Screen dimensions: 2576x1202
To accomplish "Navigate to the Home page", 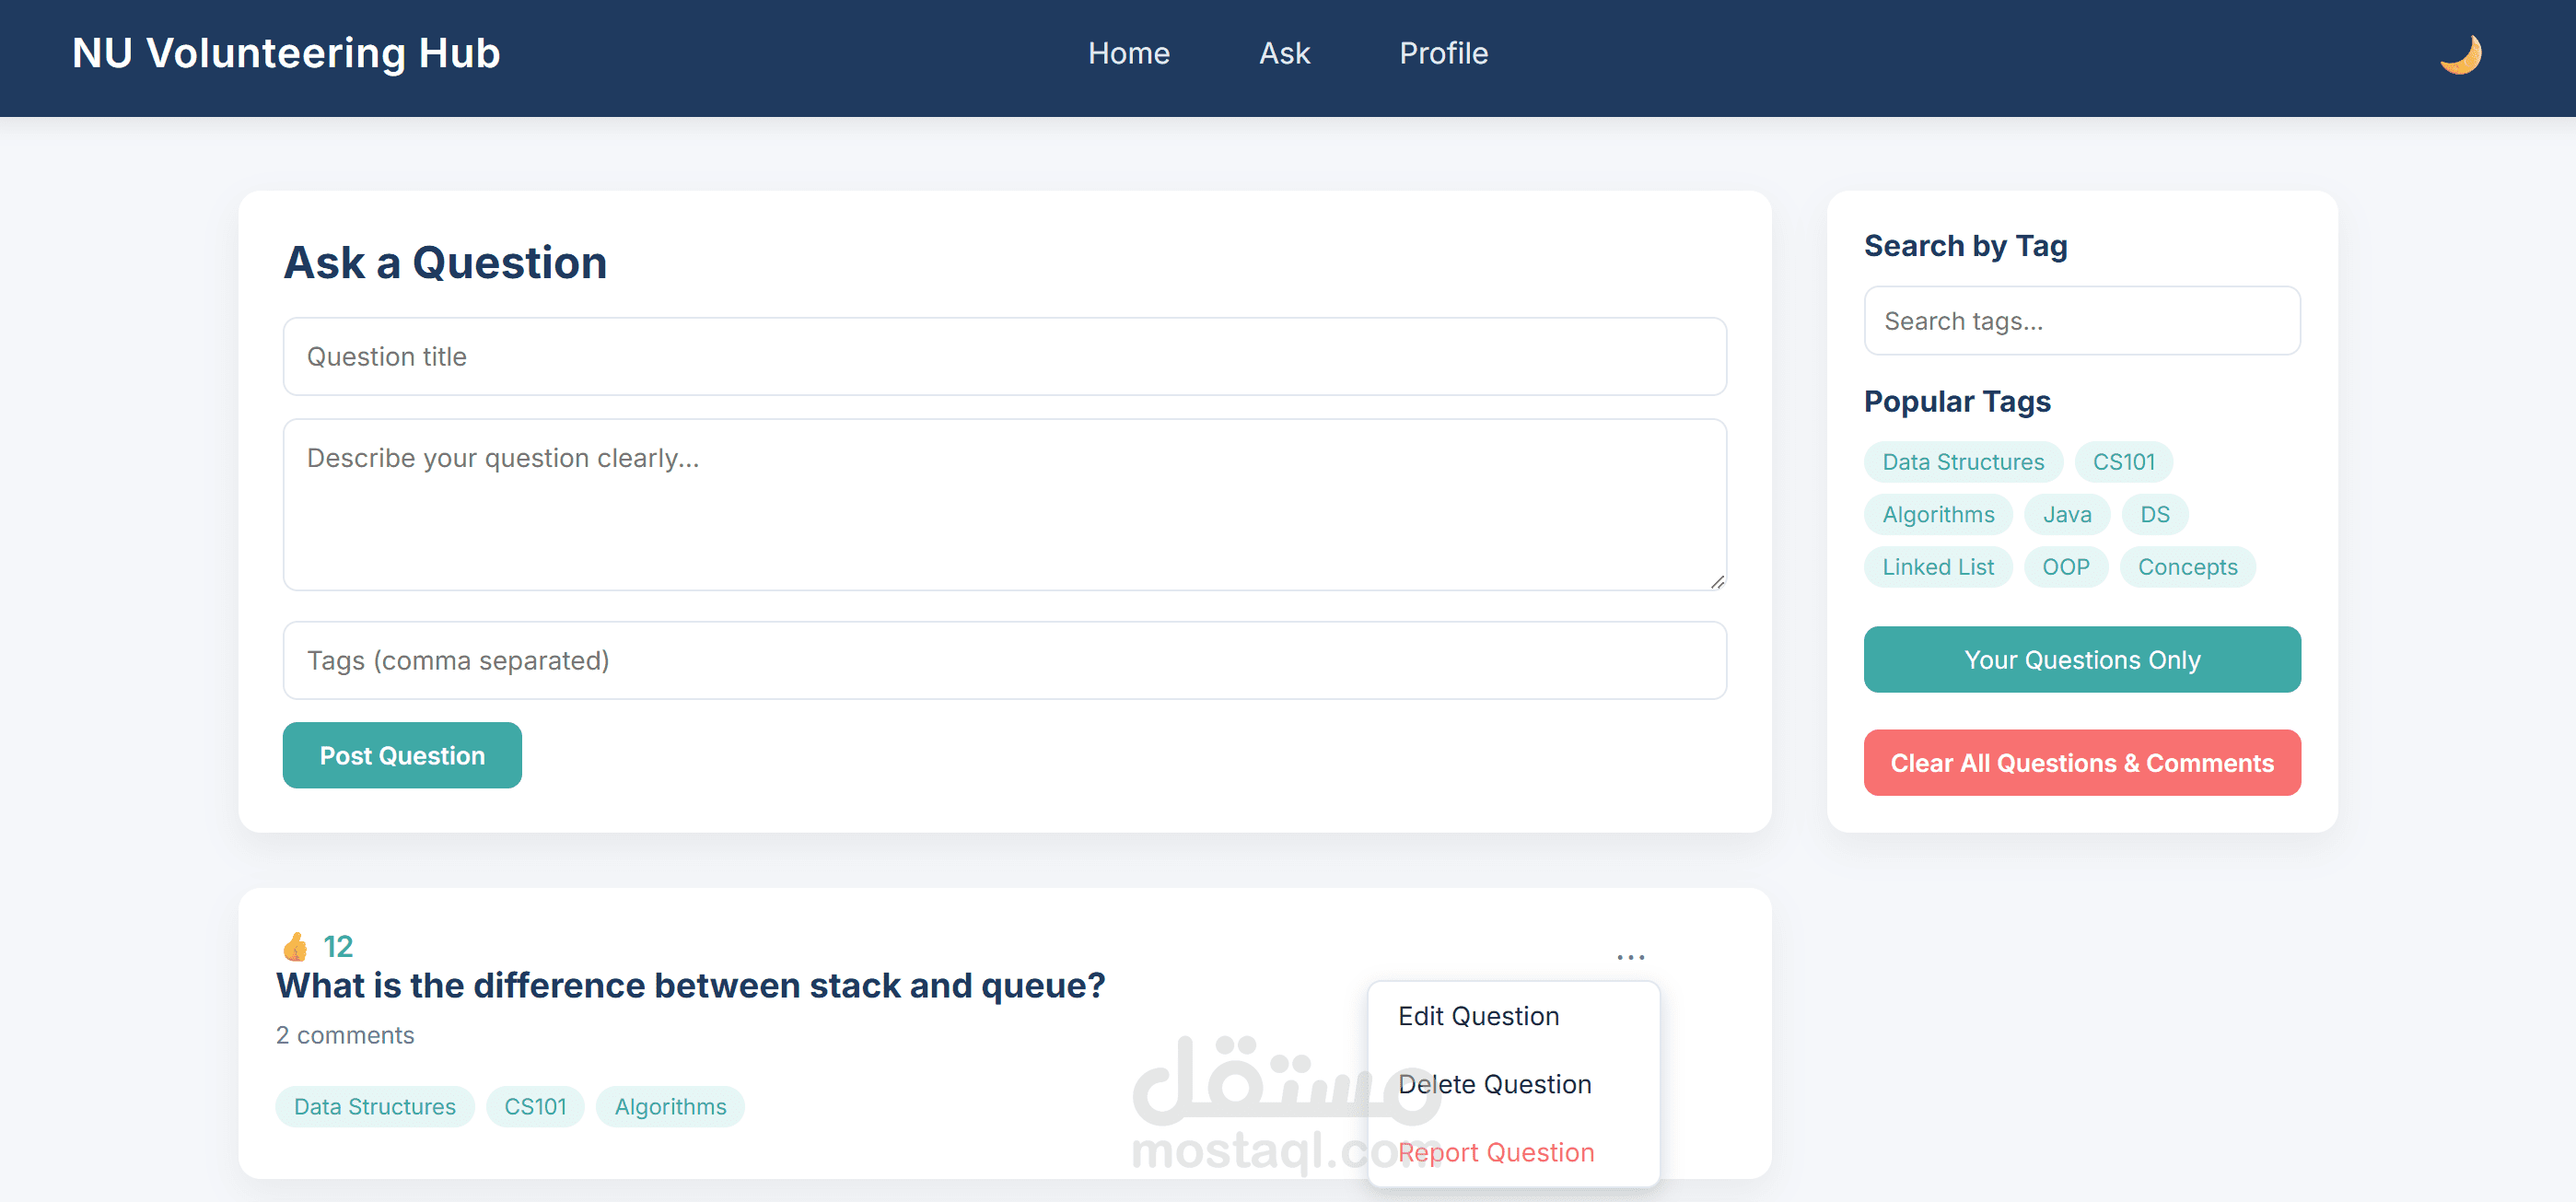I will coord(1128,53).
